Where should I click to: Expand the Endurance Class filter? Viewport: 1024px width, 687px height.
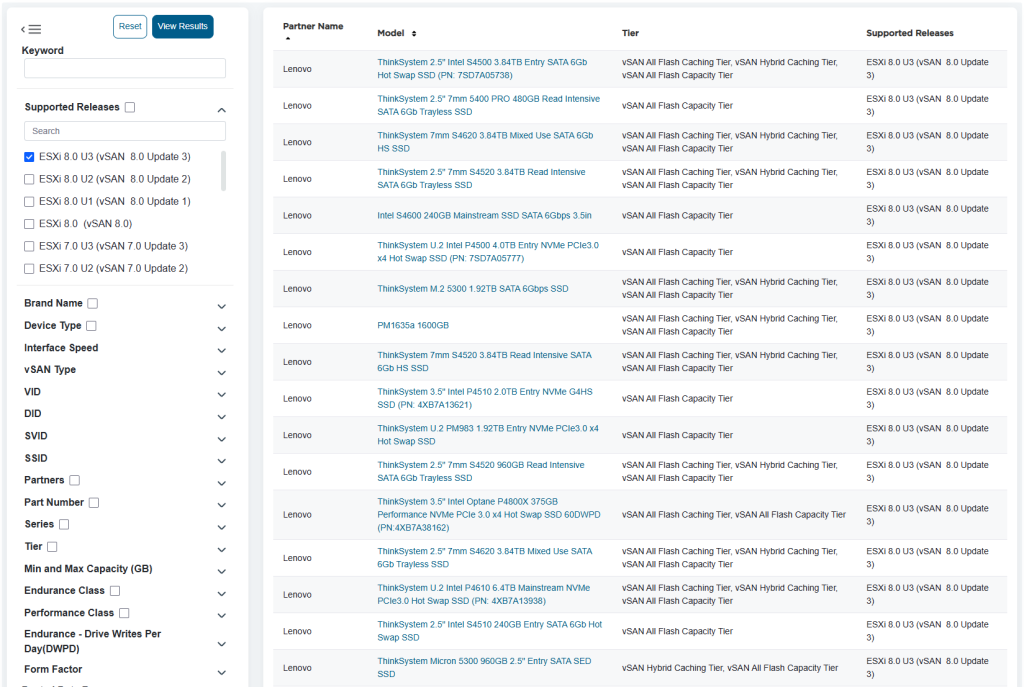[222, 594]
